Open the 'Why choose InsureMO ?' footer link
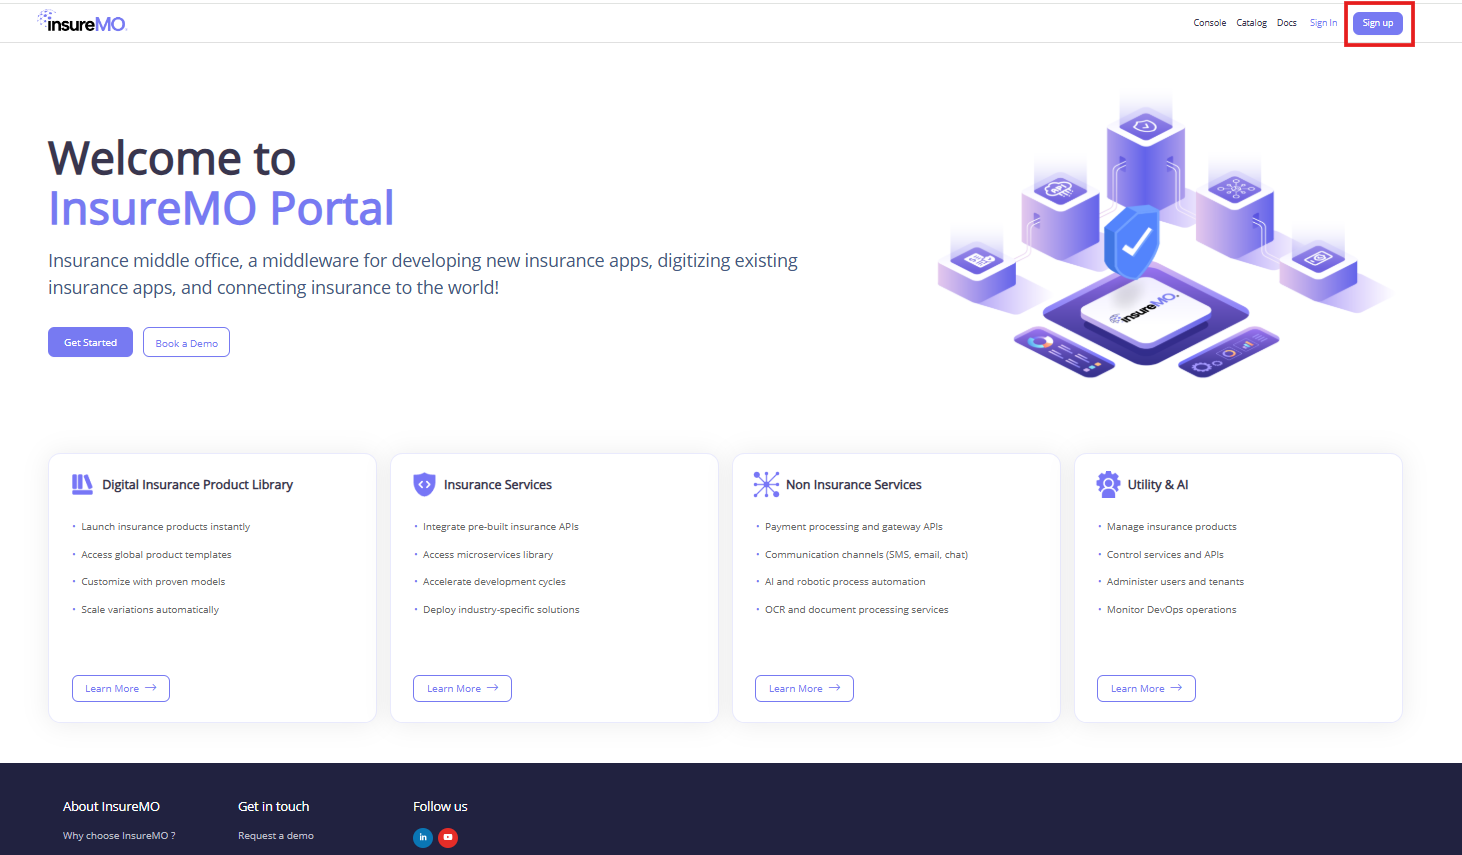Image resolution: width=1462 pixels, height=855 pixels. [x=119, y=836]
